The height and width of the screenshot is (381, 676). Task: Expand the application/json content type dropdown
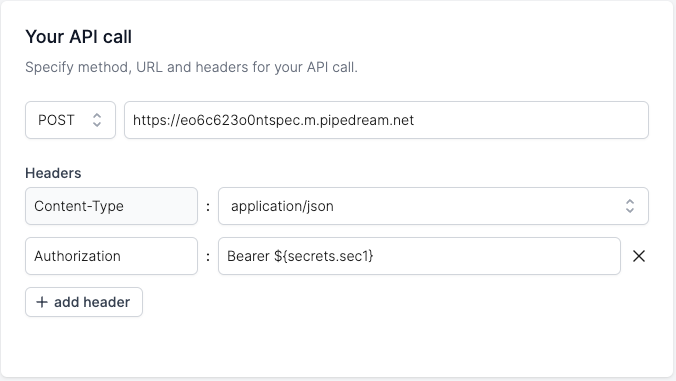pos(433,206)
